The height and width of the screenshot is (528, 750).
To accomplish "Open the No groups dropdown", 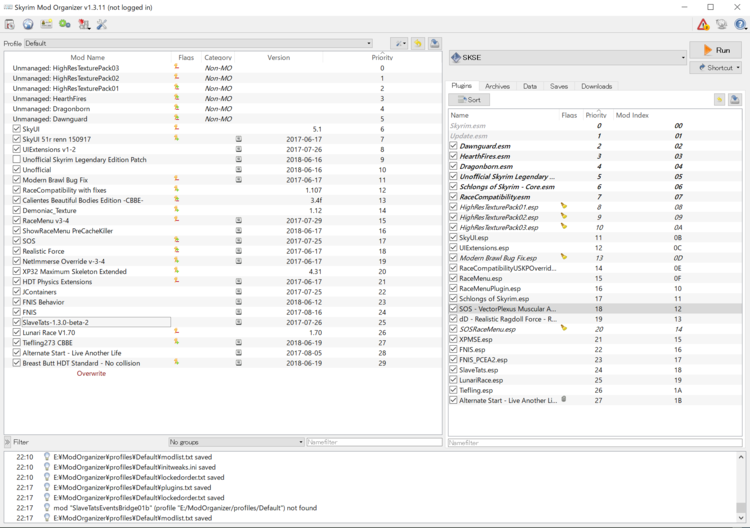I will tap(236, 442).
